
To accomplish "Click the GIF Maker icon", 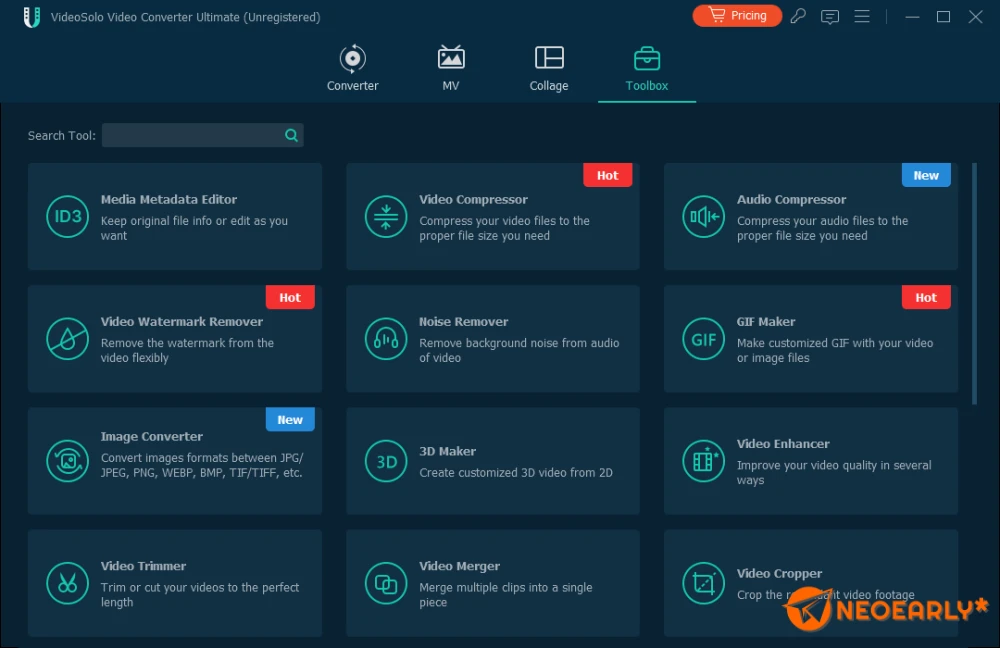I will pyautogui.click(x=703, y=339).
